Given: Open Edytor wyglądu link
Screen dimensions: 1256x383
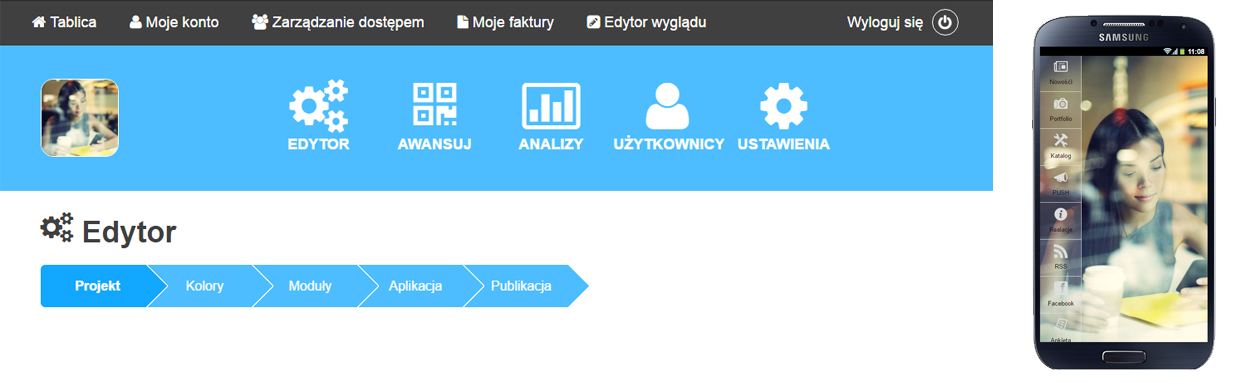Looking at the screenshot, I should [646, 22].
